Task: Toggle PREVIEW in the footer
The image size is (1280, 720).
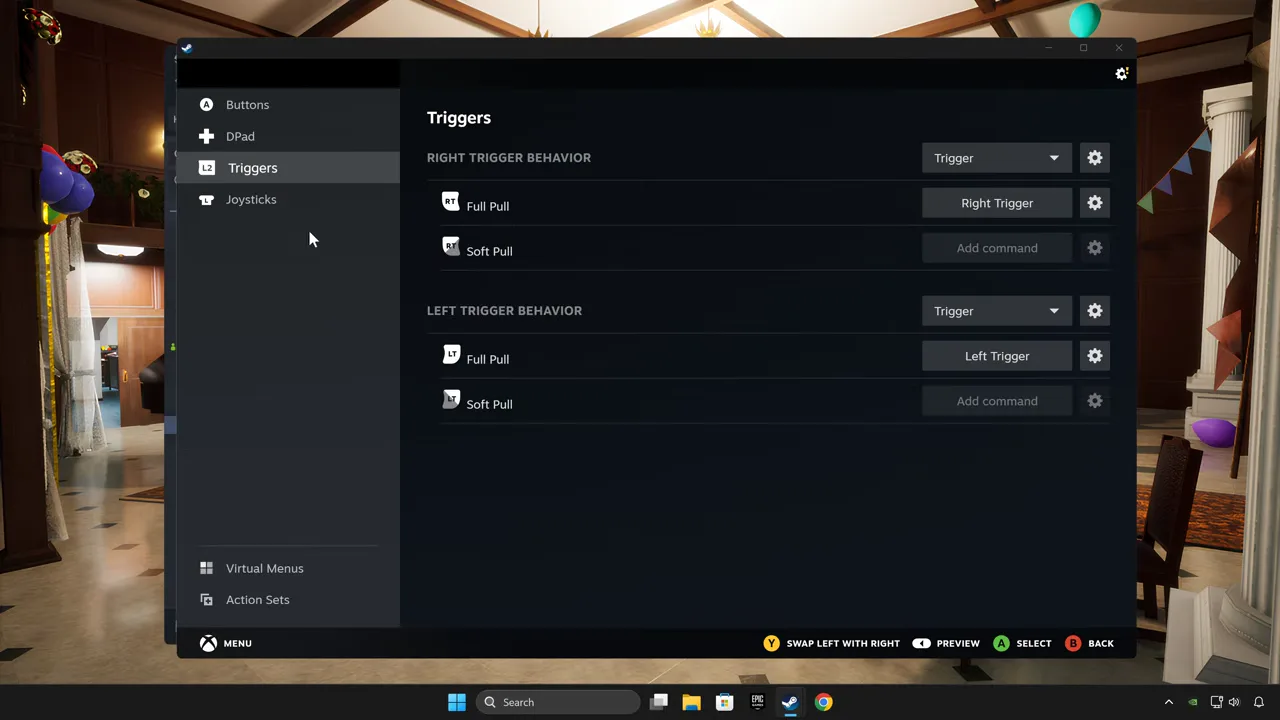Action: 946,643
